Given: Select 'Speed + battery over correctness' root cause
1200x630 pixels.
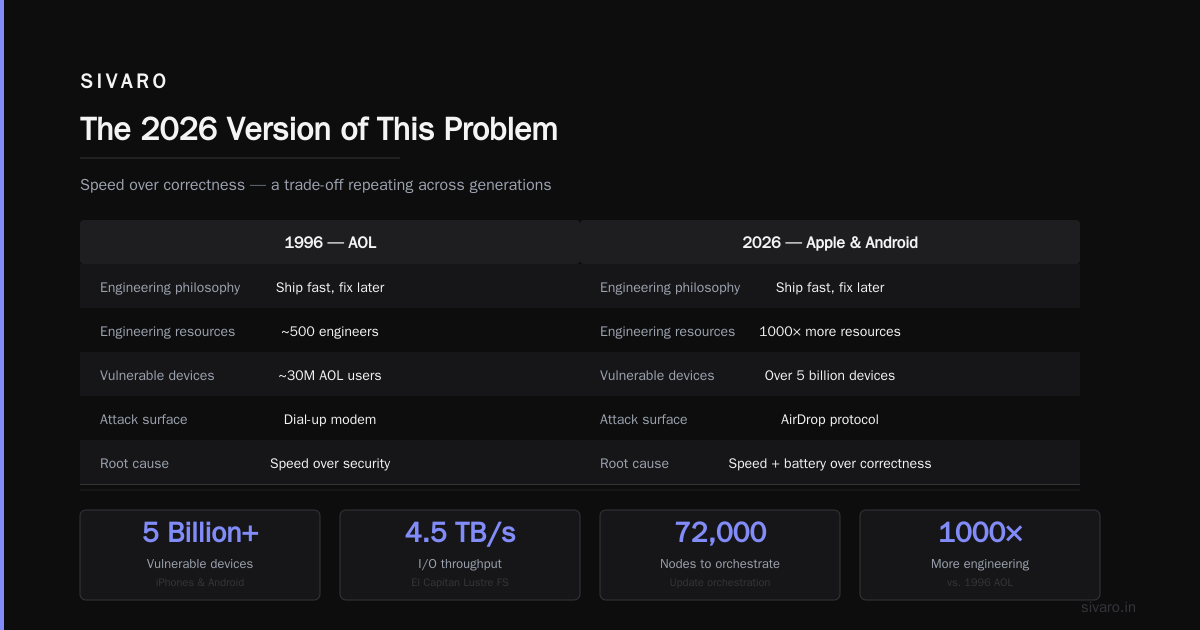Looking at the screenshot, I should pos(830,463).
